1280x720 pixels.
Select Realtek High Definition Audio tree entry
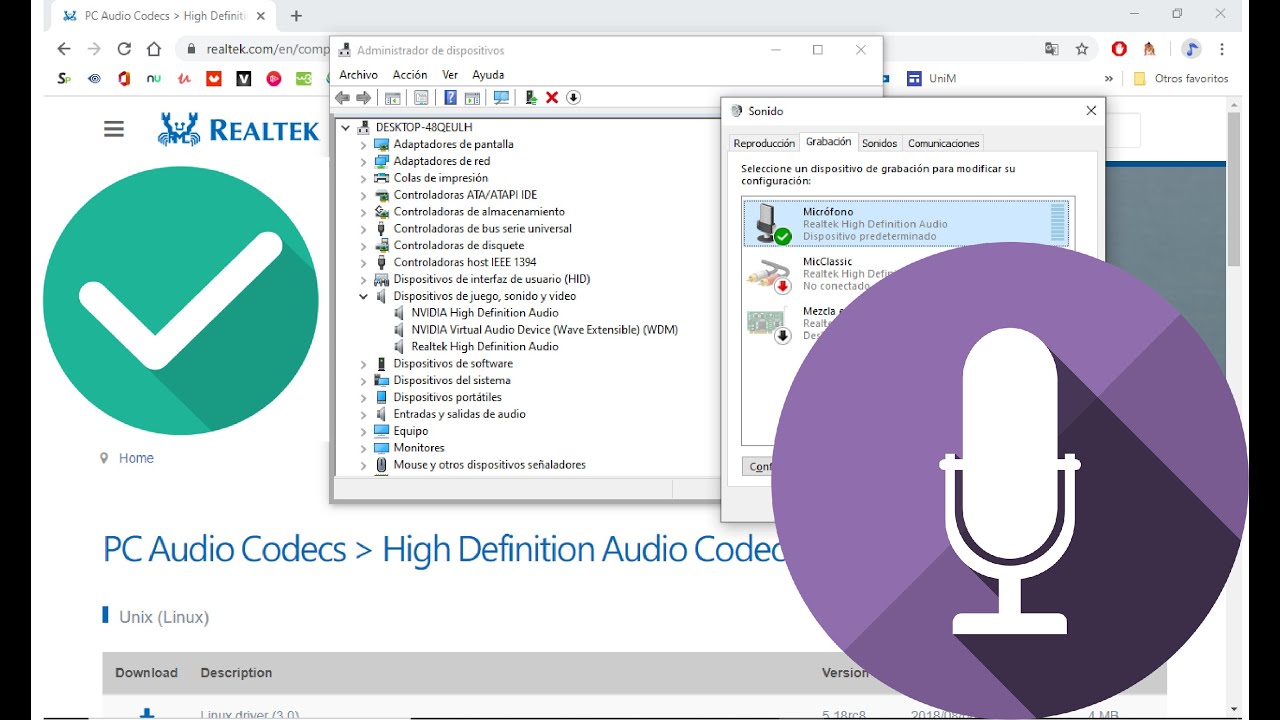pos(485,346)
